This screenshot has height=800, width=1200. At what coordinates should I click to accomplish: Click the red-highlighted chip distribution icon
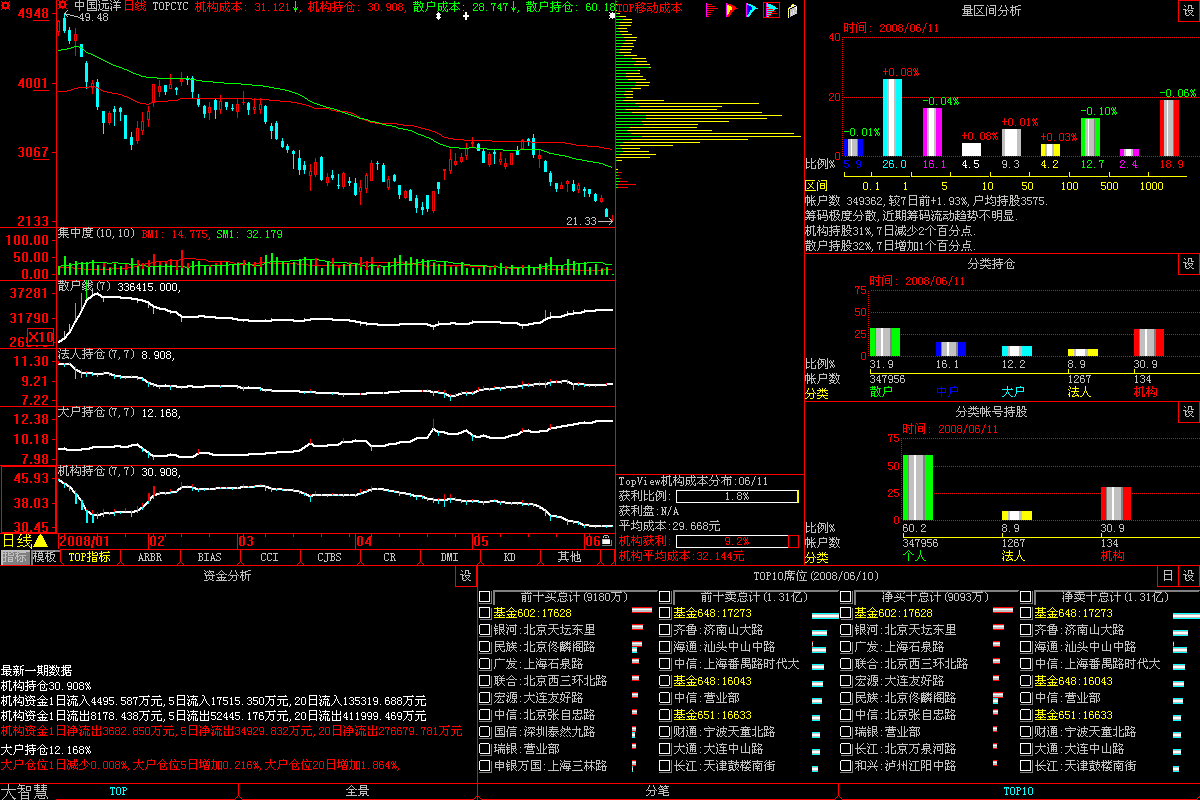point(771,10)
